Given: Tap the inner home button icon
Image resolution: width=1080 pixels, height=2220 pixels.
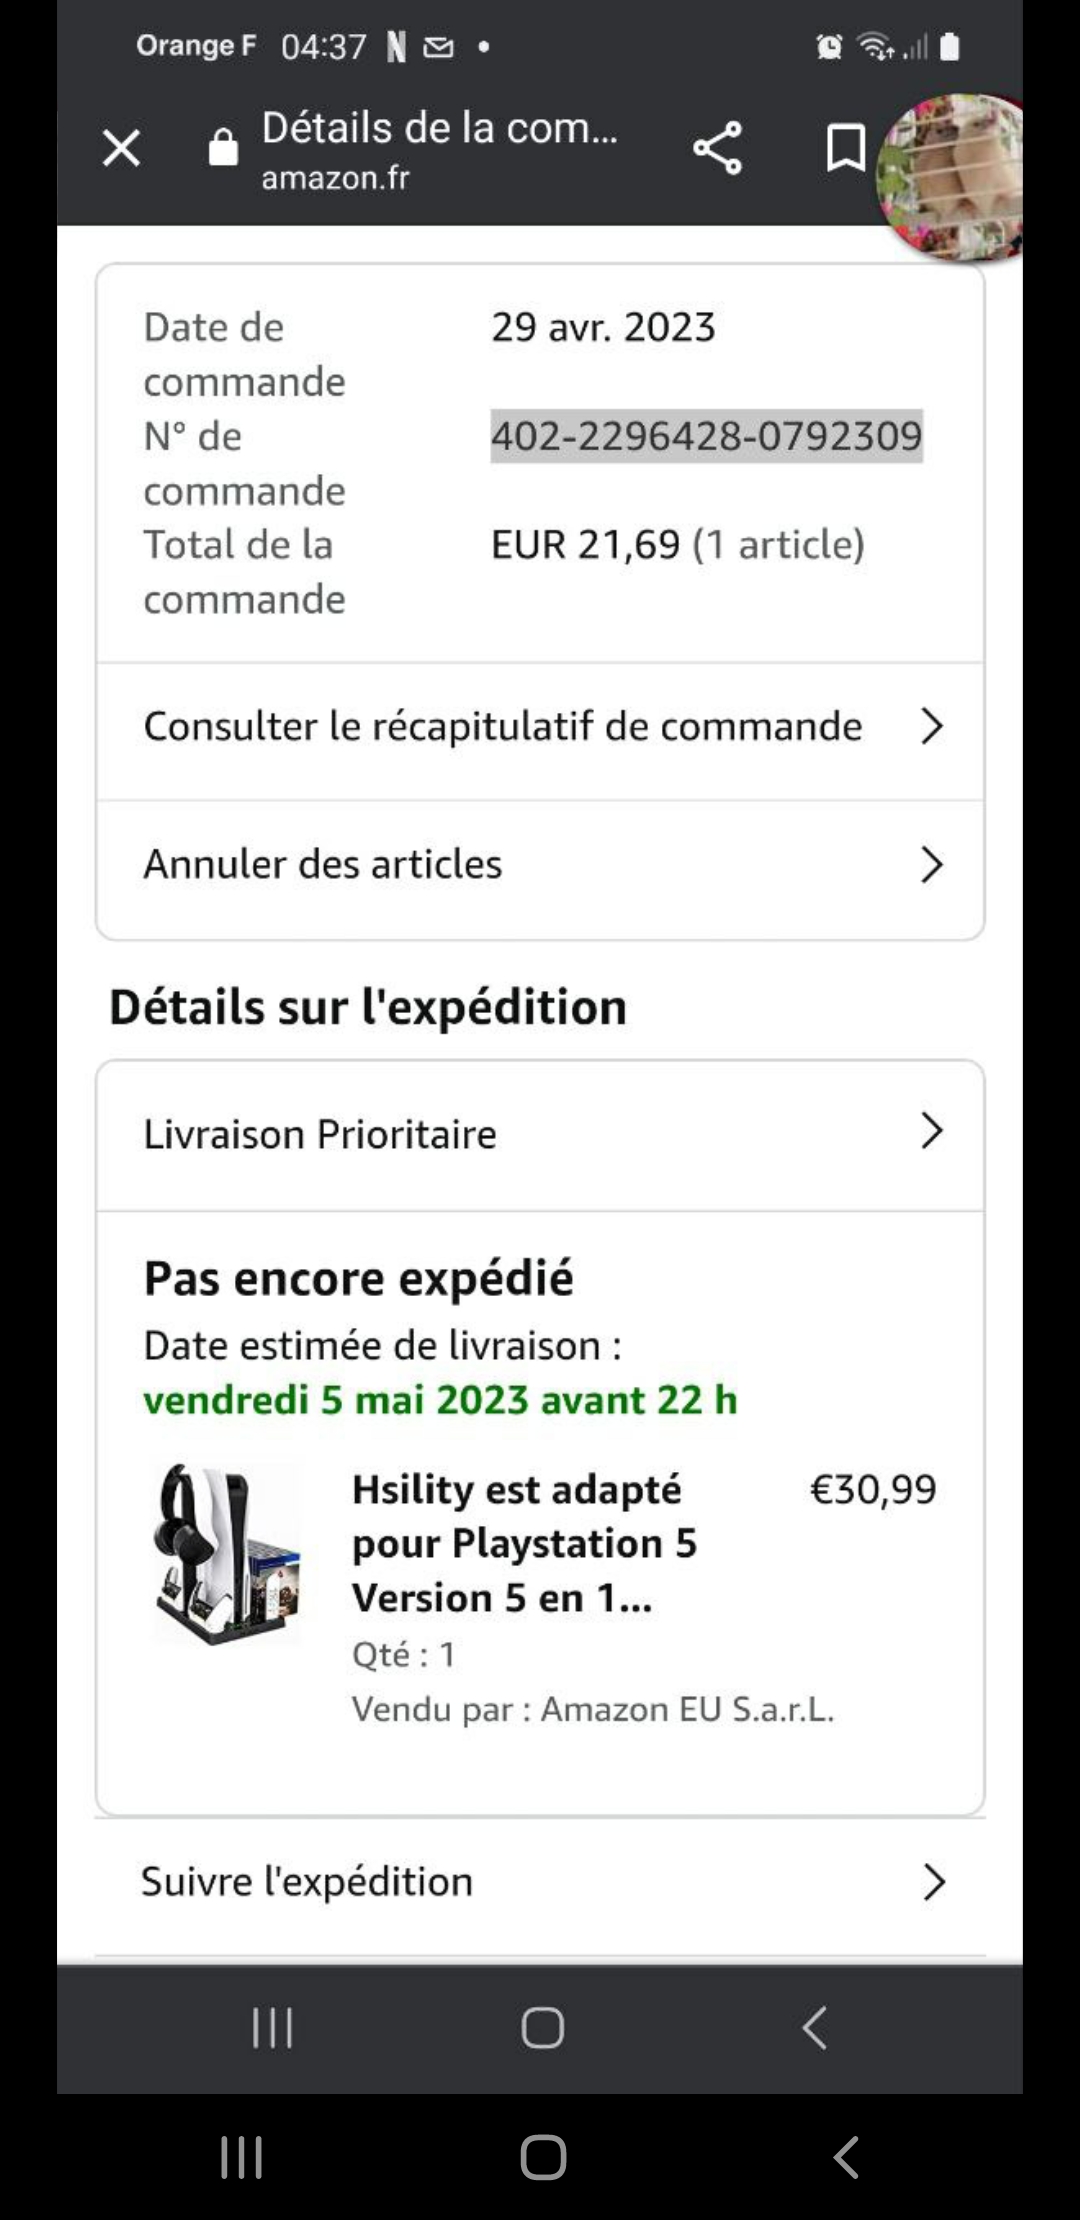Looking at the screenshot, I should (542, 2028).
